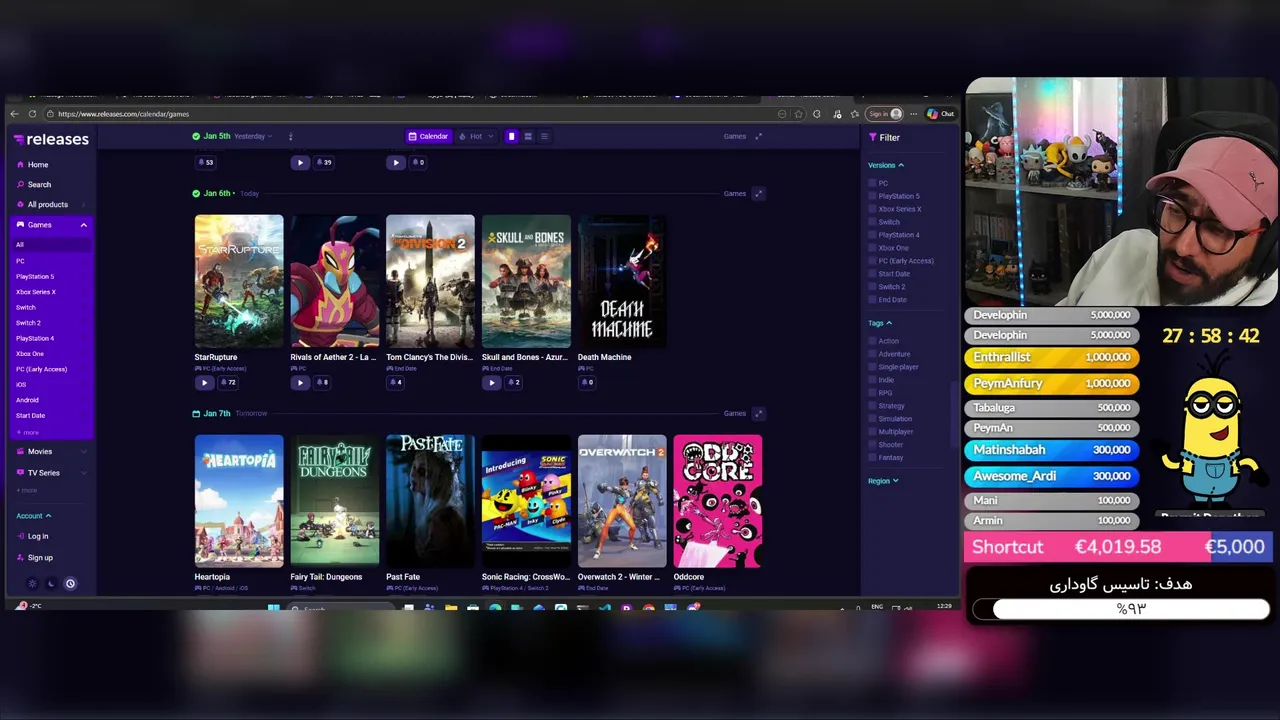This screenshot has height=720, width=1280.
Task: Switch to dark theme moon icon
Action: tap(51, 584)
